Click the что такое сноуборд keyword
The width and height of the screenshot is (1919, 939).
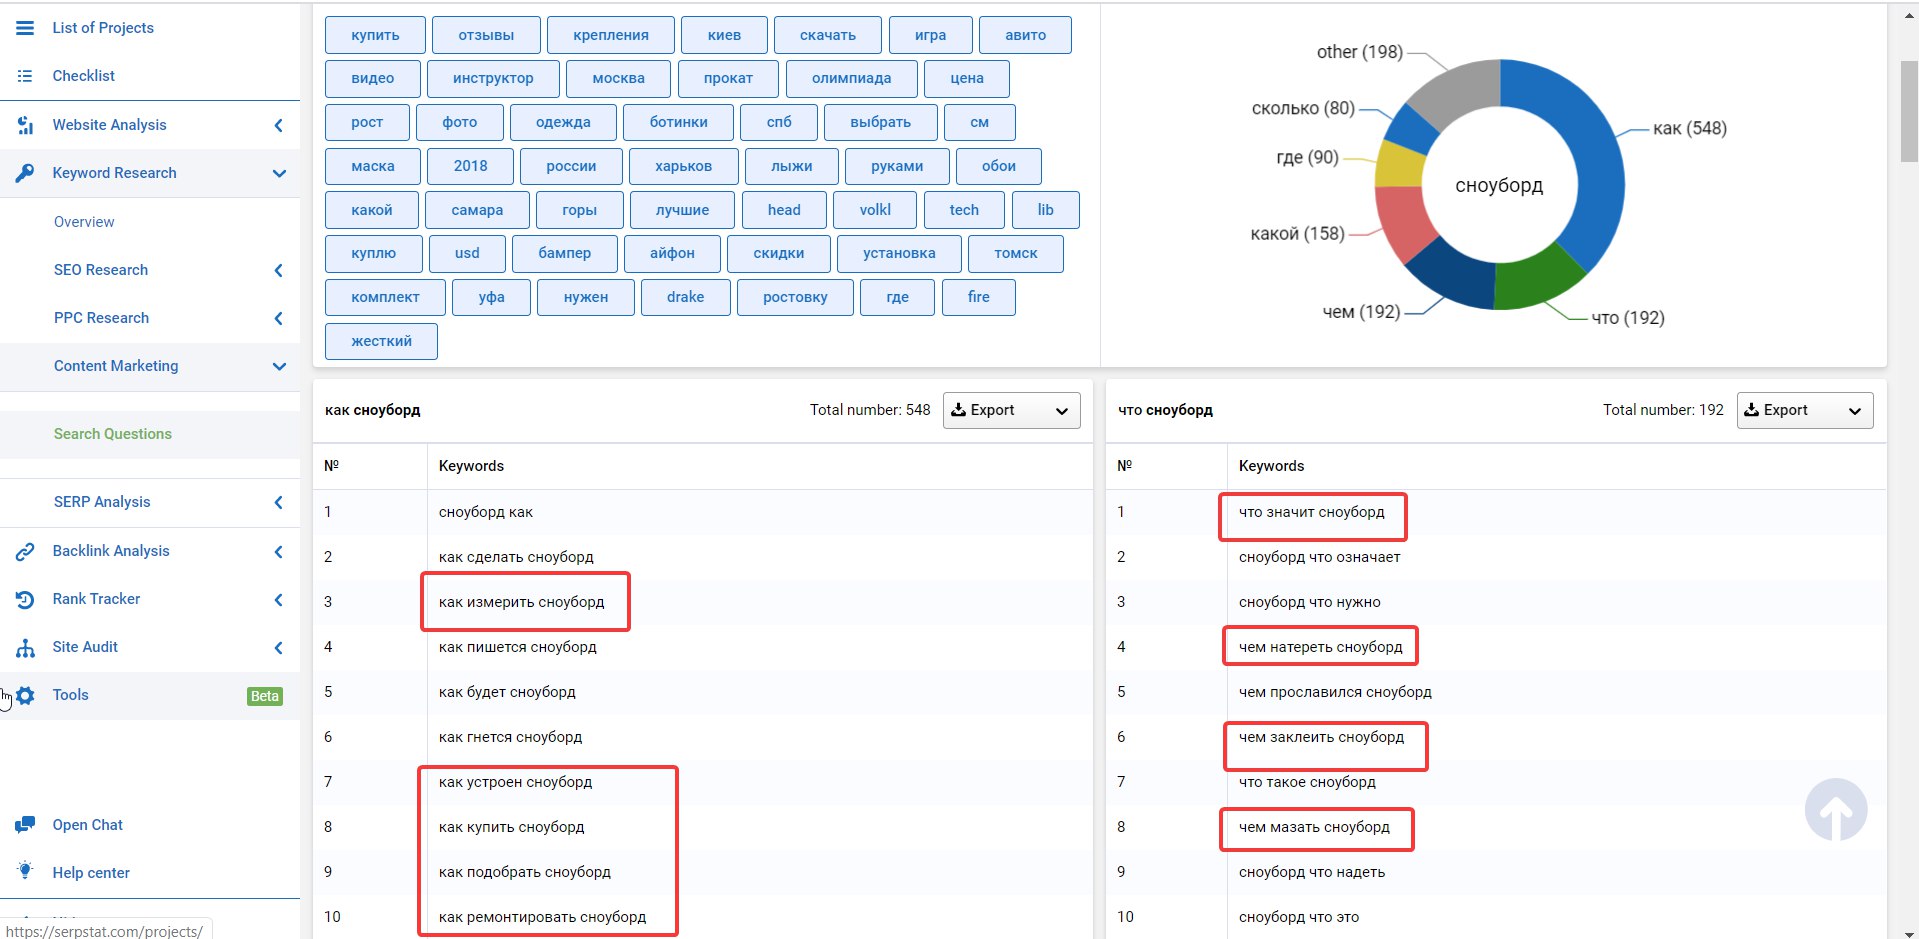click(1307, 782)
